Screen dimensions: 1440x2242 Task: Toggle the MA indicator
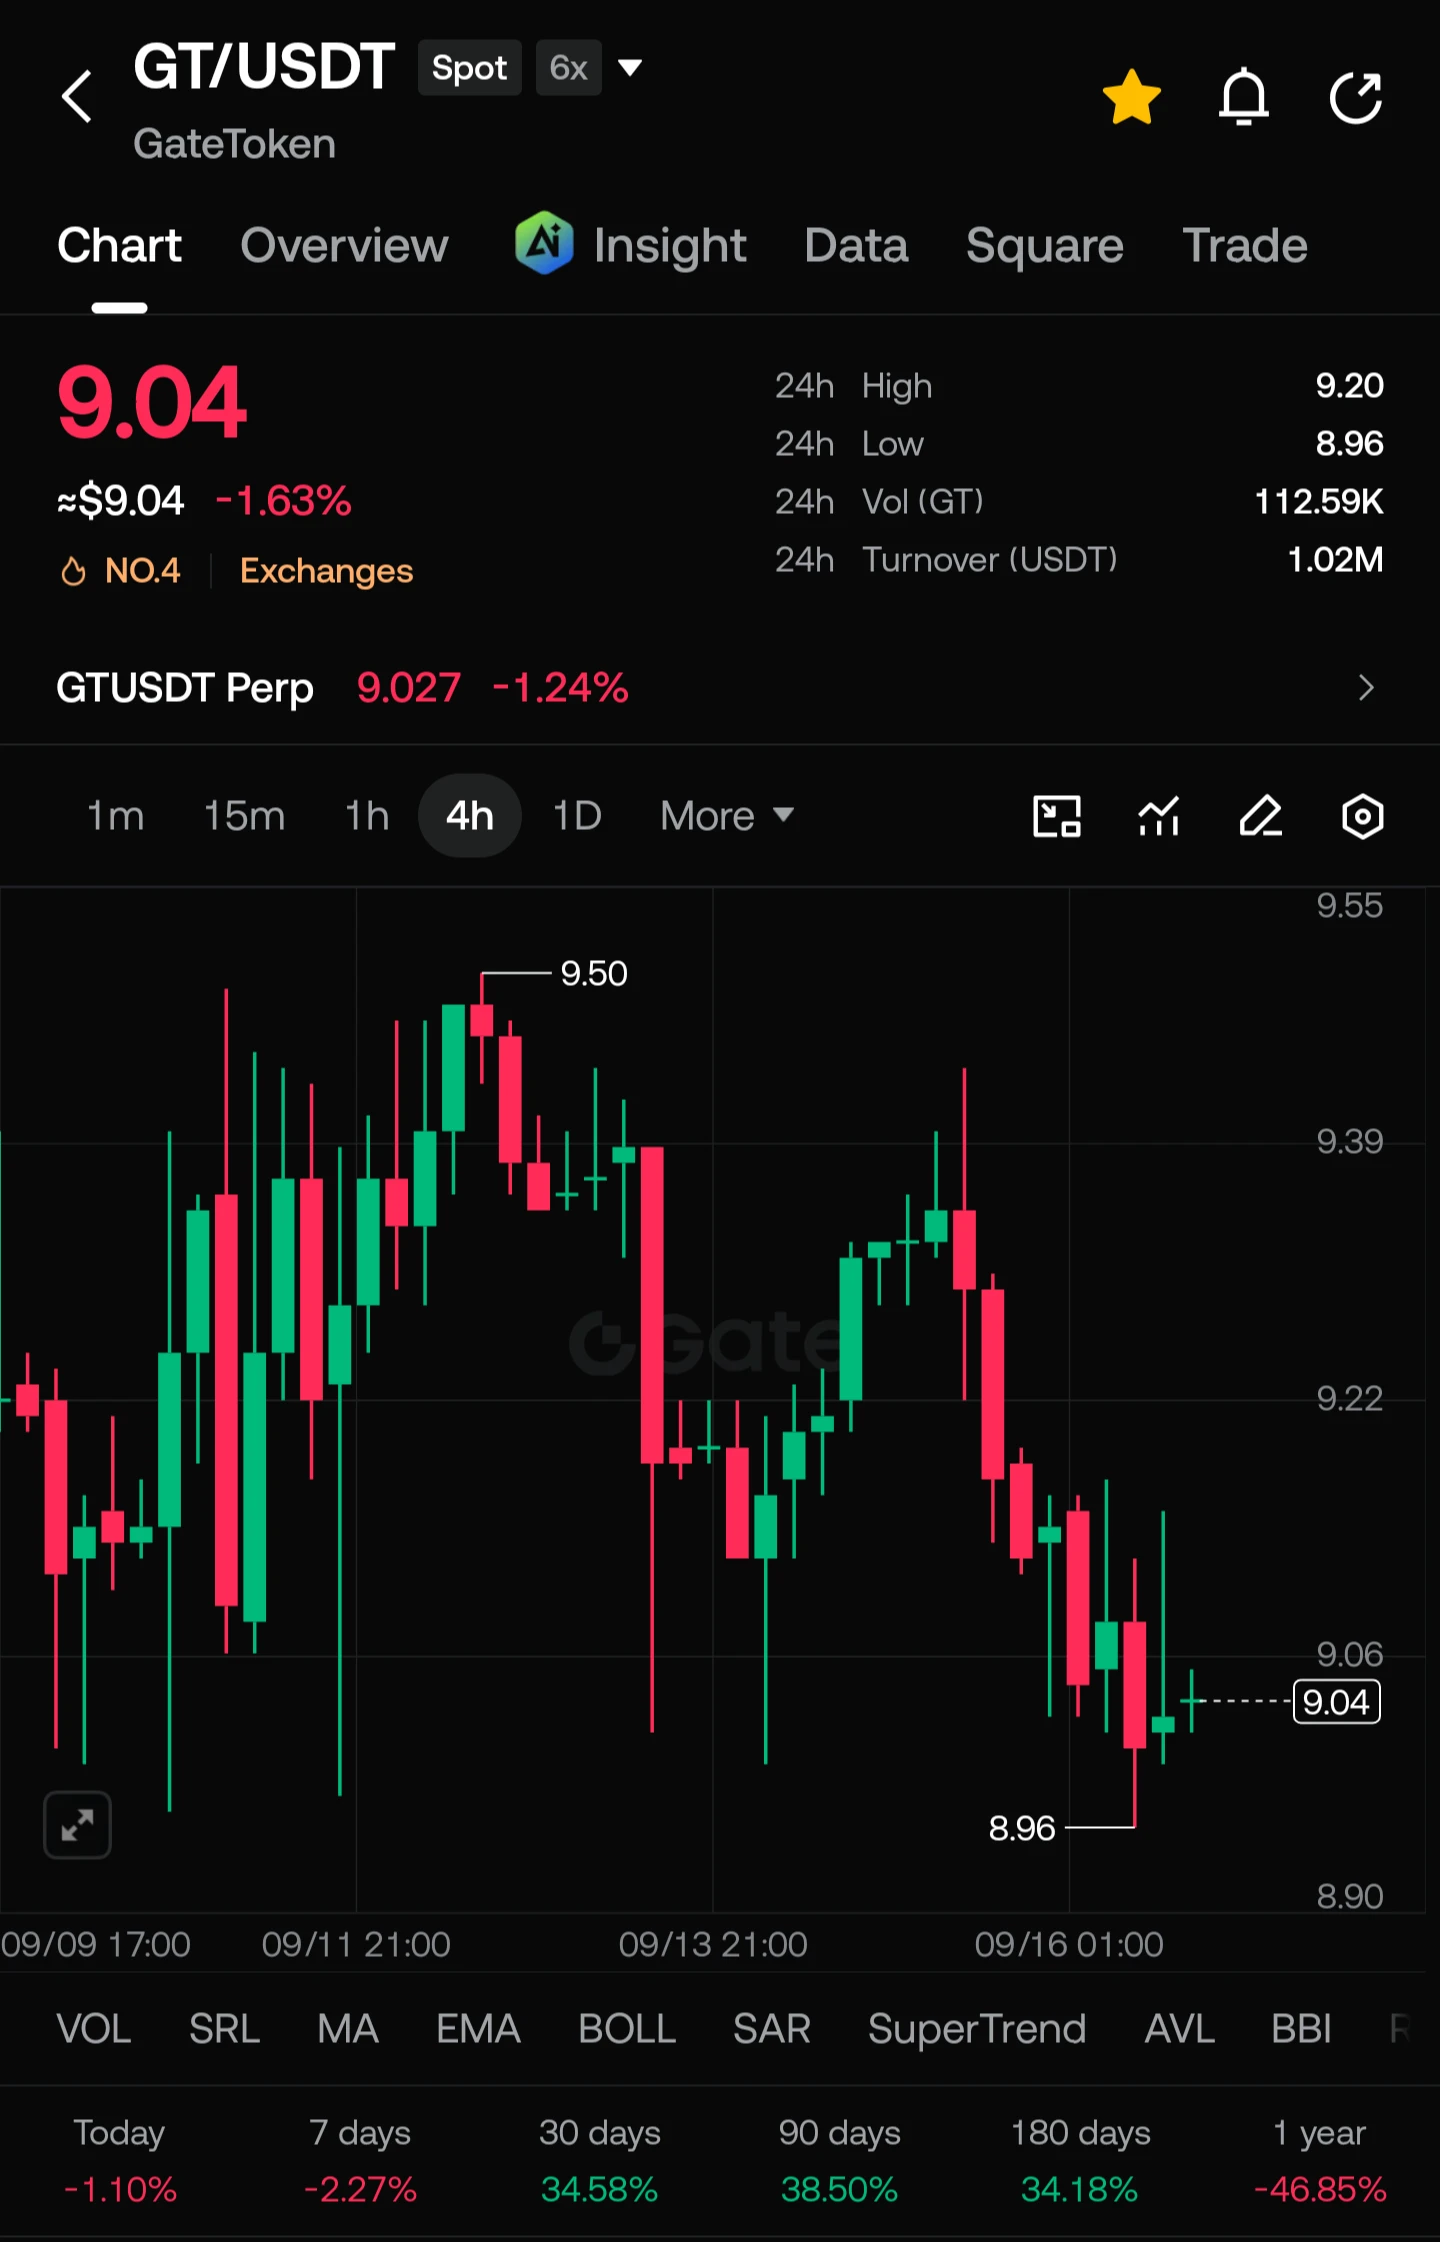[348, 2029]
